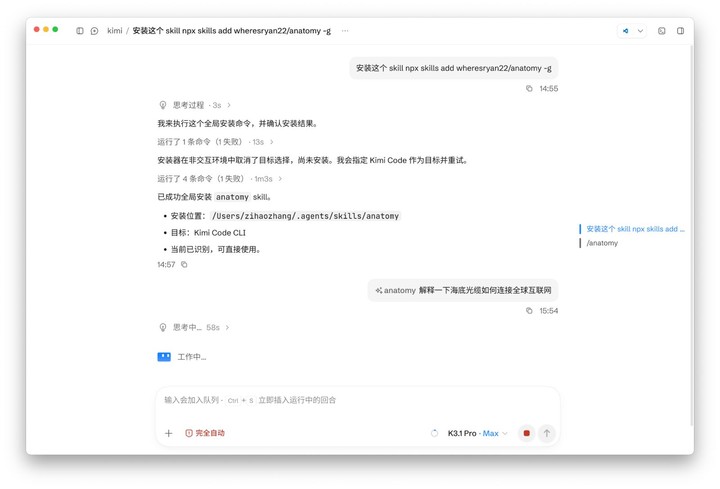Open the plus attachment menu
This screenshot has height=489, width=720.
point(169,433)
